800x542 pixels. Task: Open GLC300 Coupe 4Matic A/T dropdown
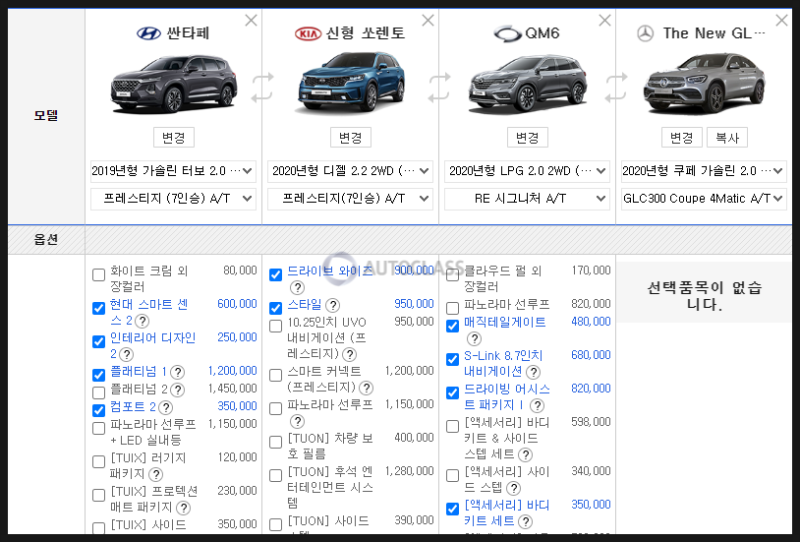click(704, 199)
